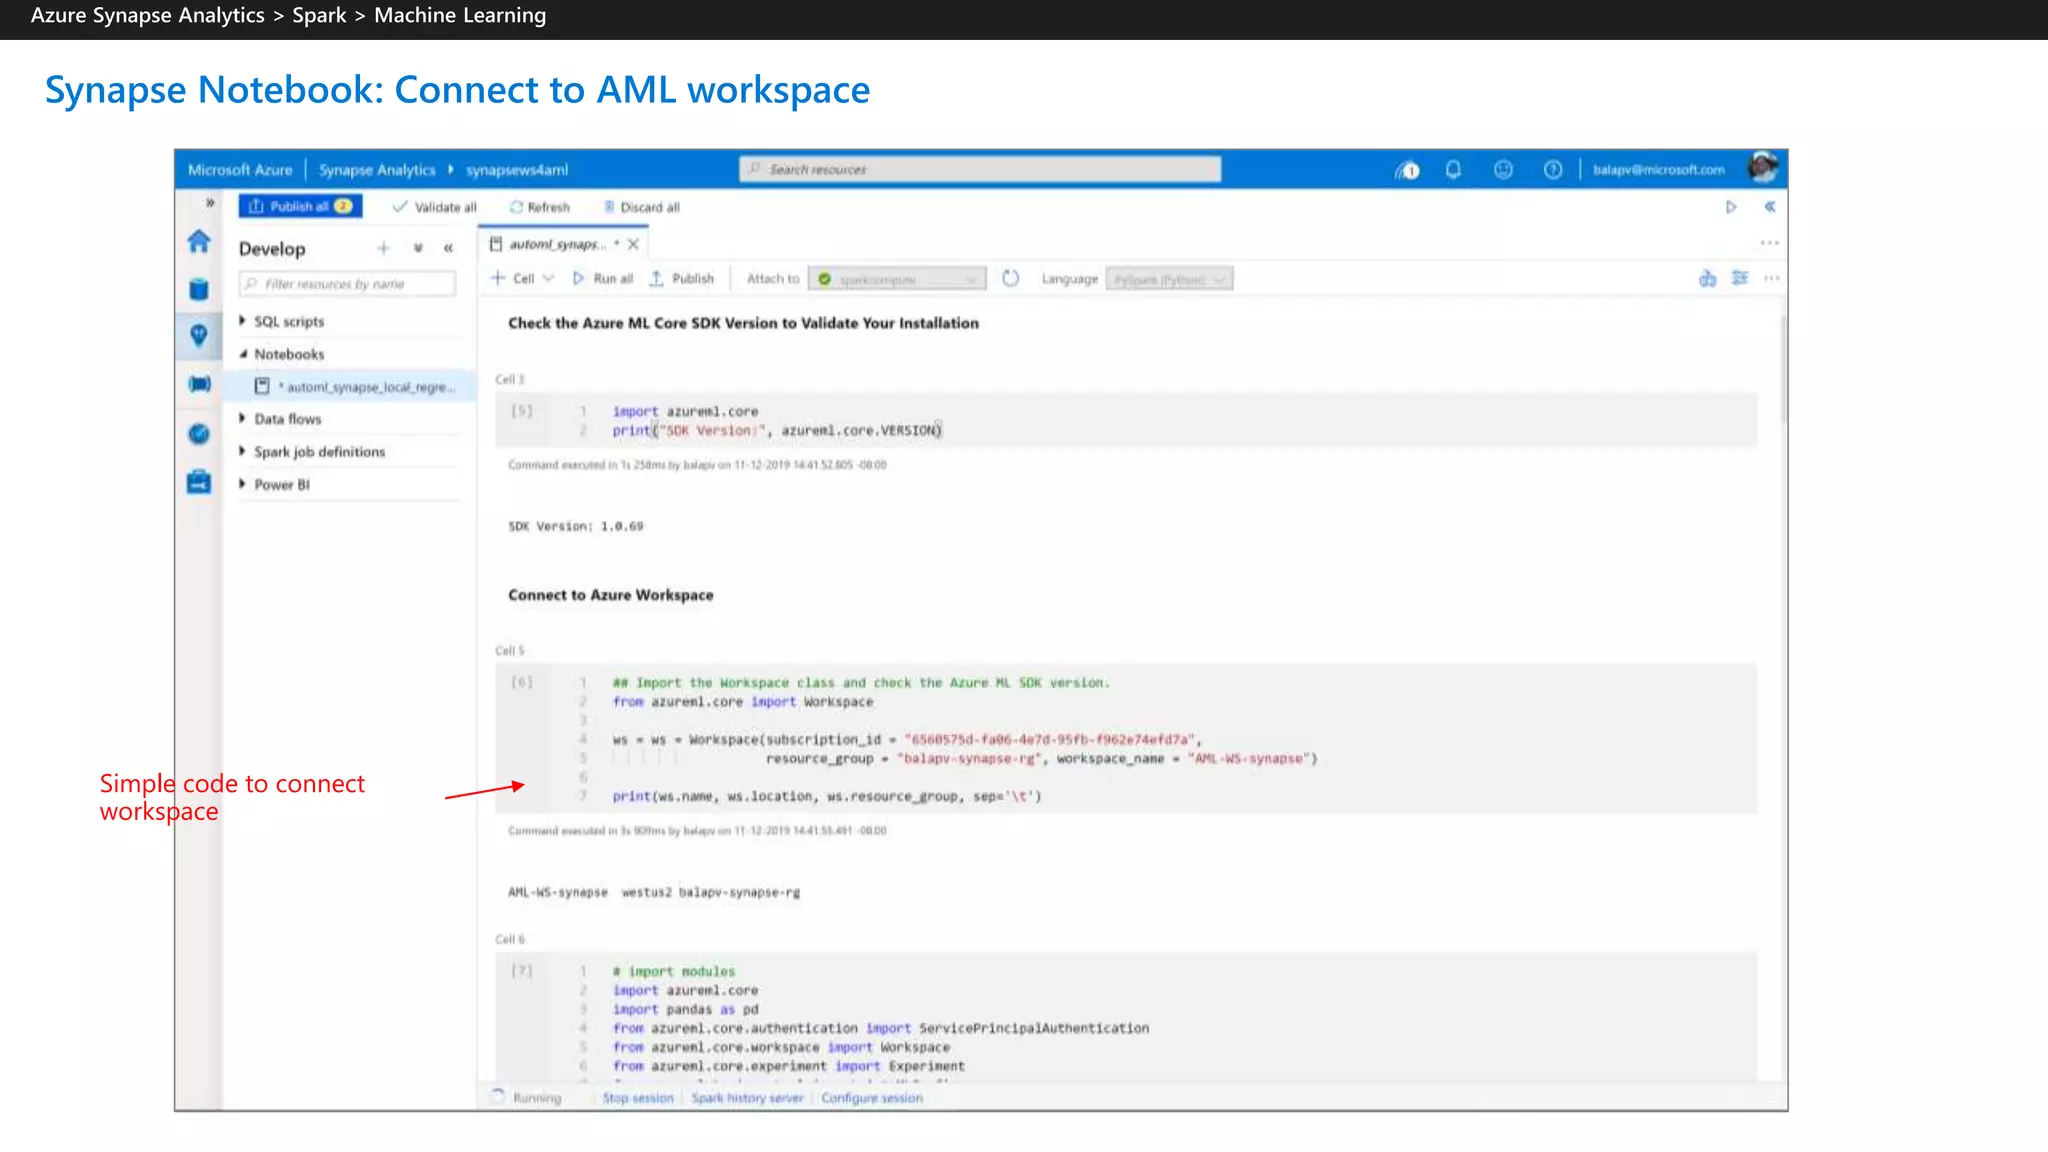Open the notifications bell
Viewport: 2048px width, 1152px height.
(x=1453, y=170)
